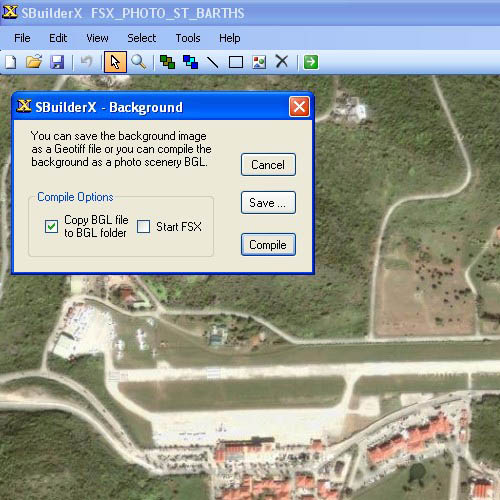This screenshot has width=500, height=500.
Task: Enable the Start FSX checkbox
Action: pos(143,226)
